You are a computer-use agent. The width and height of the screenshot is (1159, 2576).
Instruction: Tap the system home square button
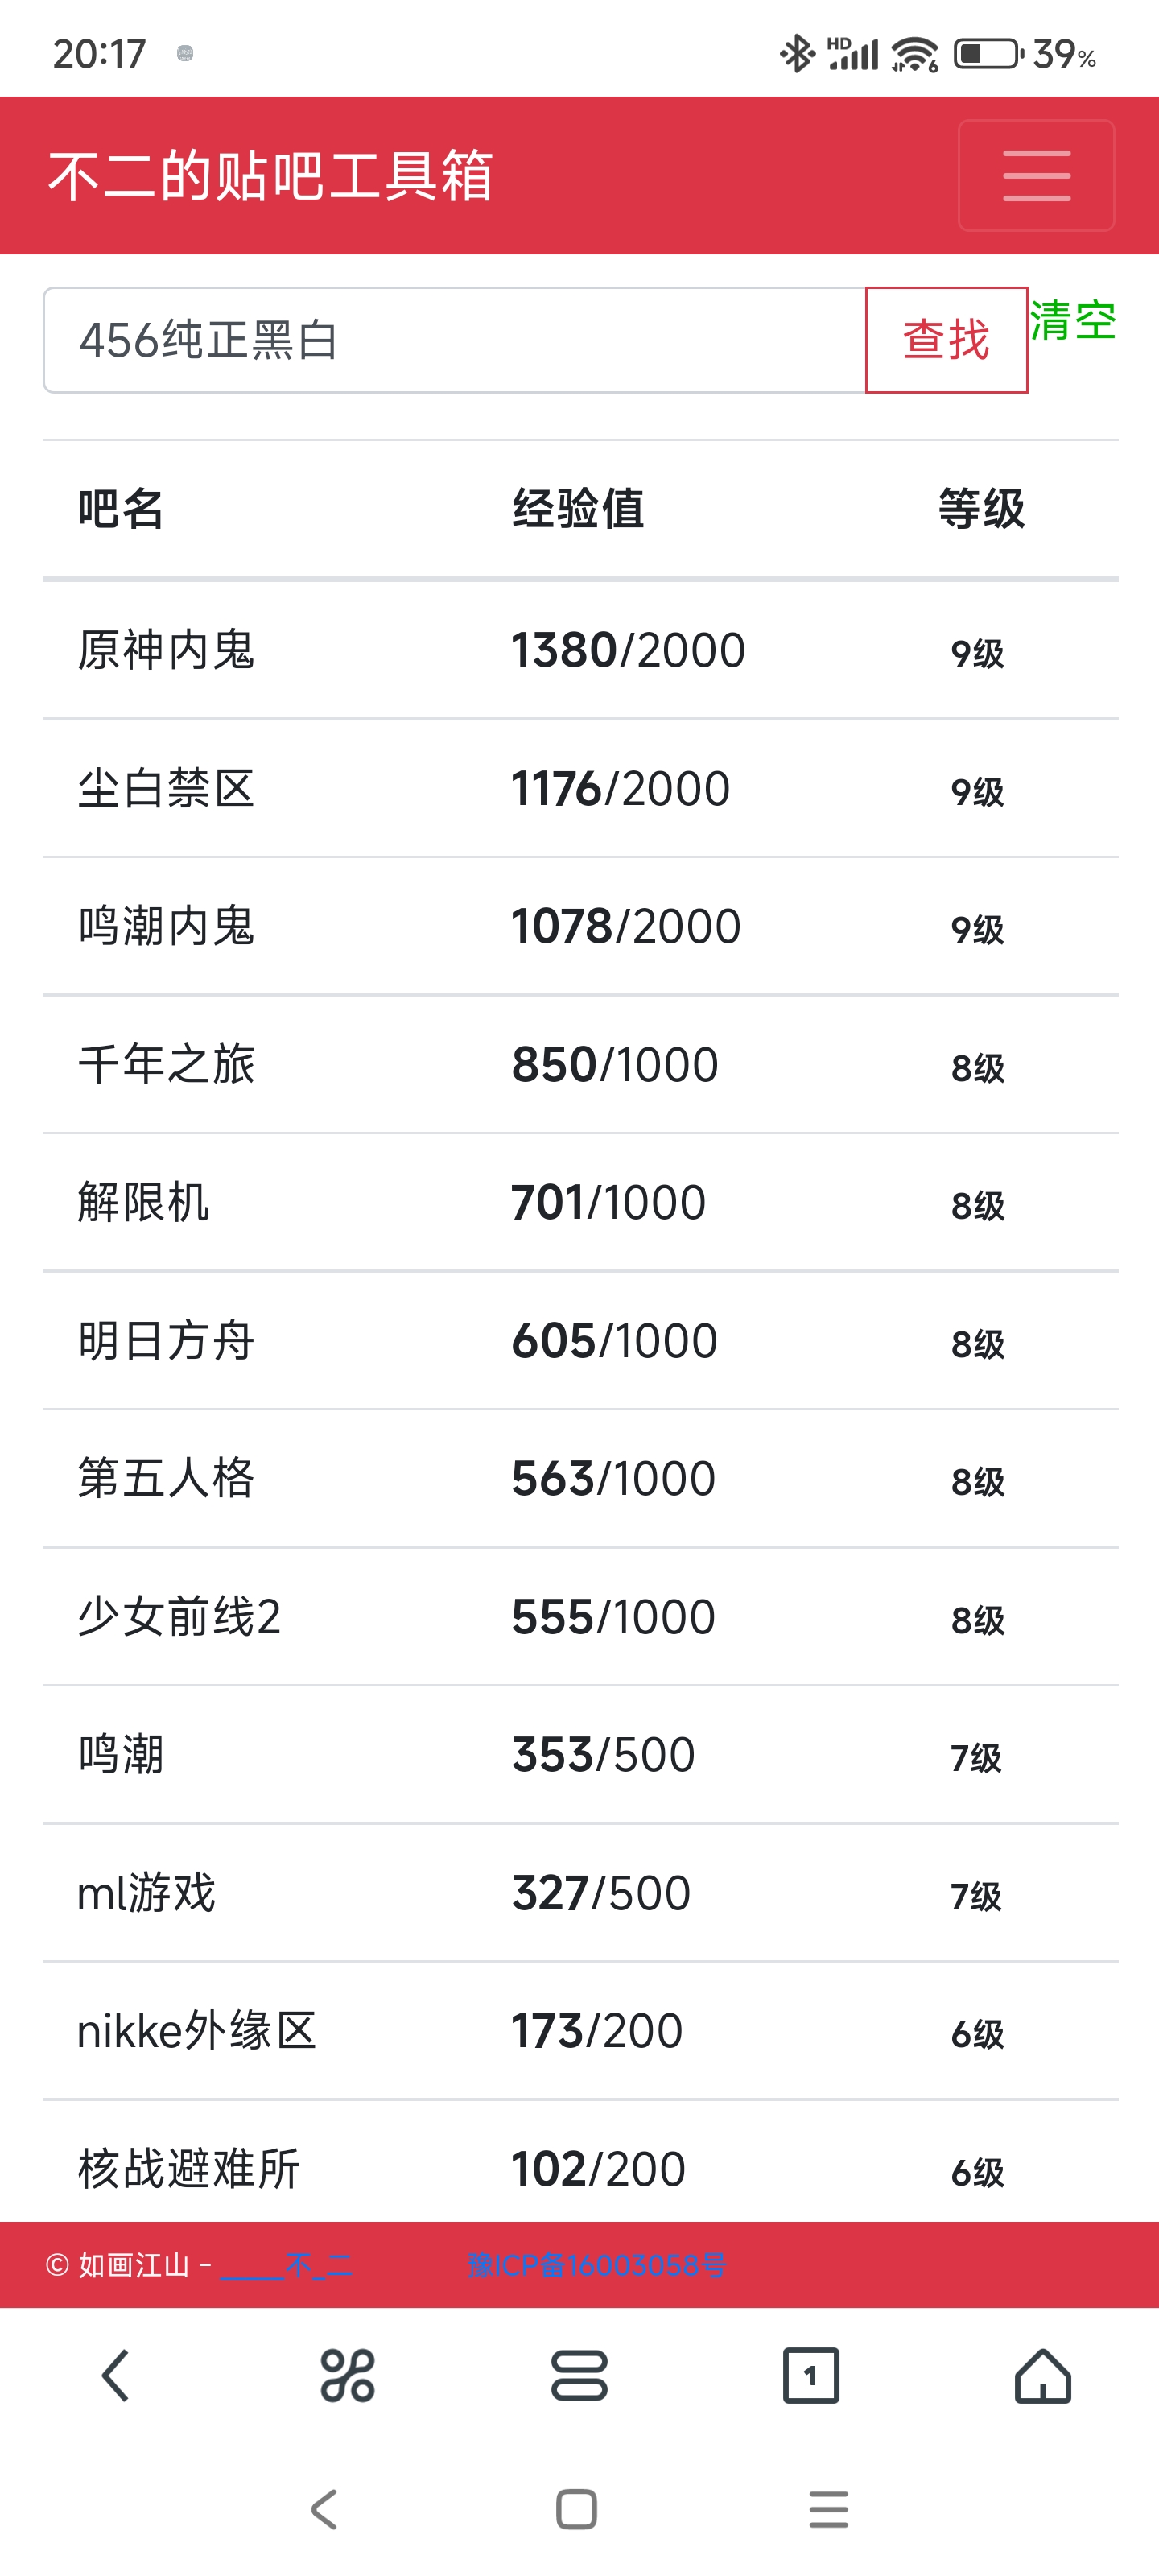pyautogui.click(x=576, y=2509)
